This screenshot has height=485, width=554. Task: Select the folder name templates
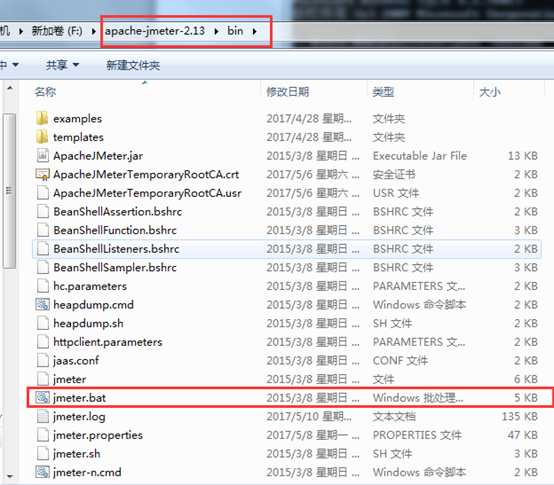pos(78,137)
